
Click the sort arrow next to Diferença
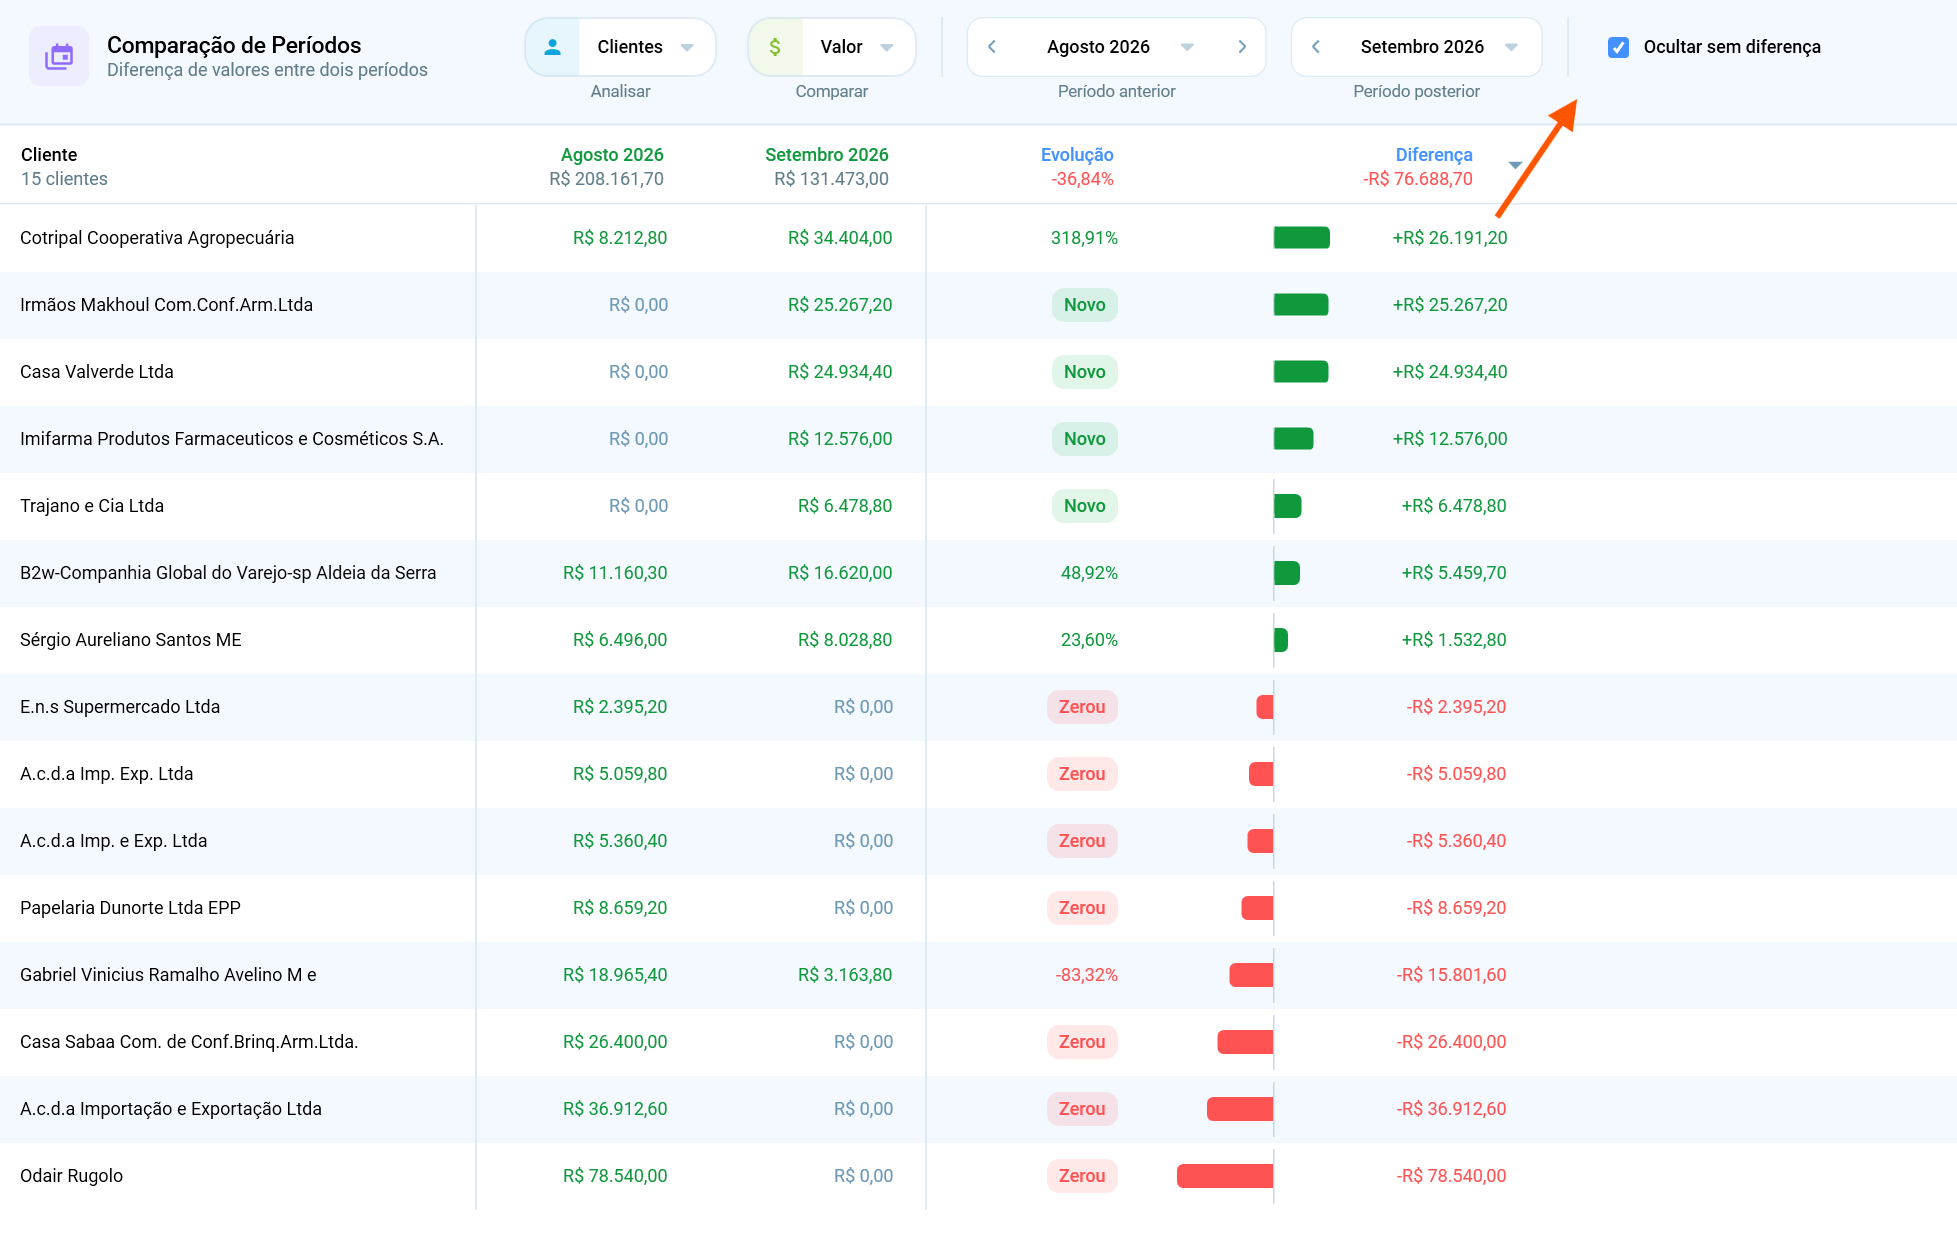(1515, 166)
